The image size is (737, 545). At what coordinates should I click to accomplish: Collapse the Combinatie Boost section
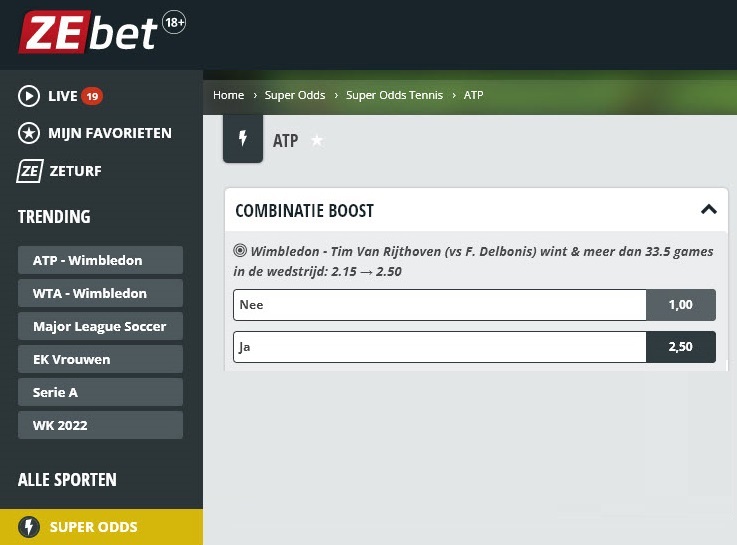(x=709, y=210)
